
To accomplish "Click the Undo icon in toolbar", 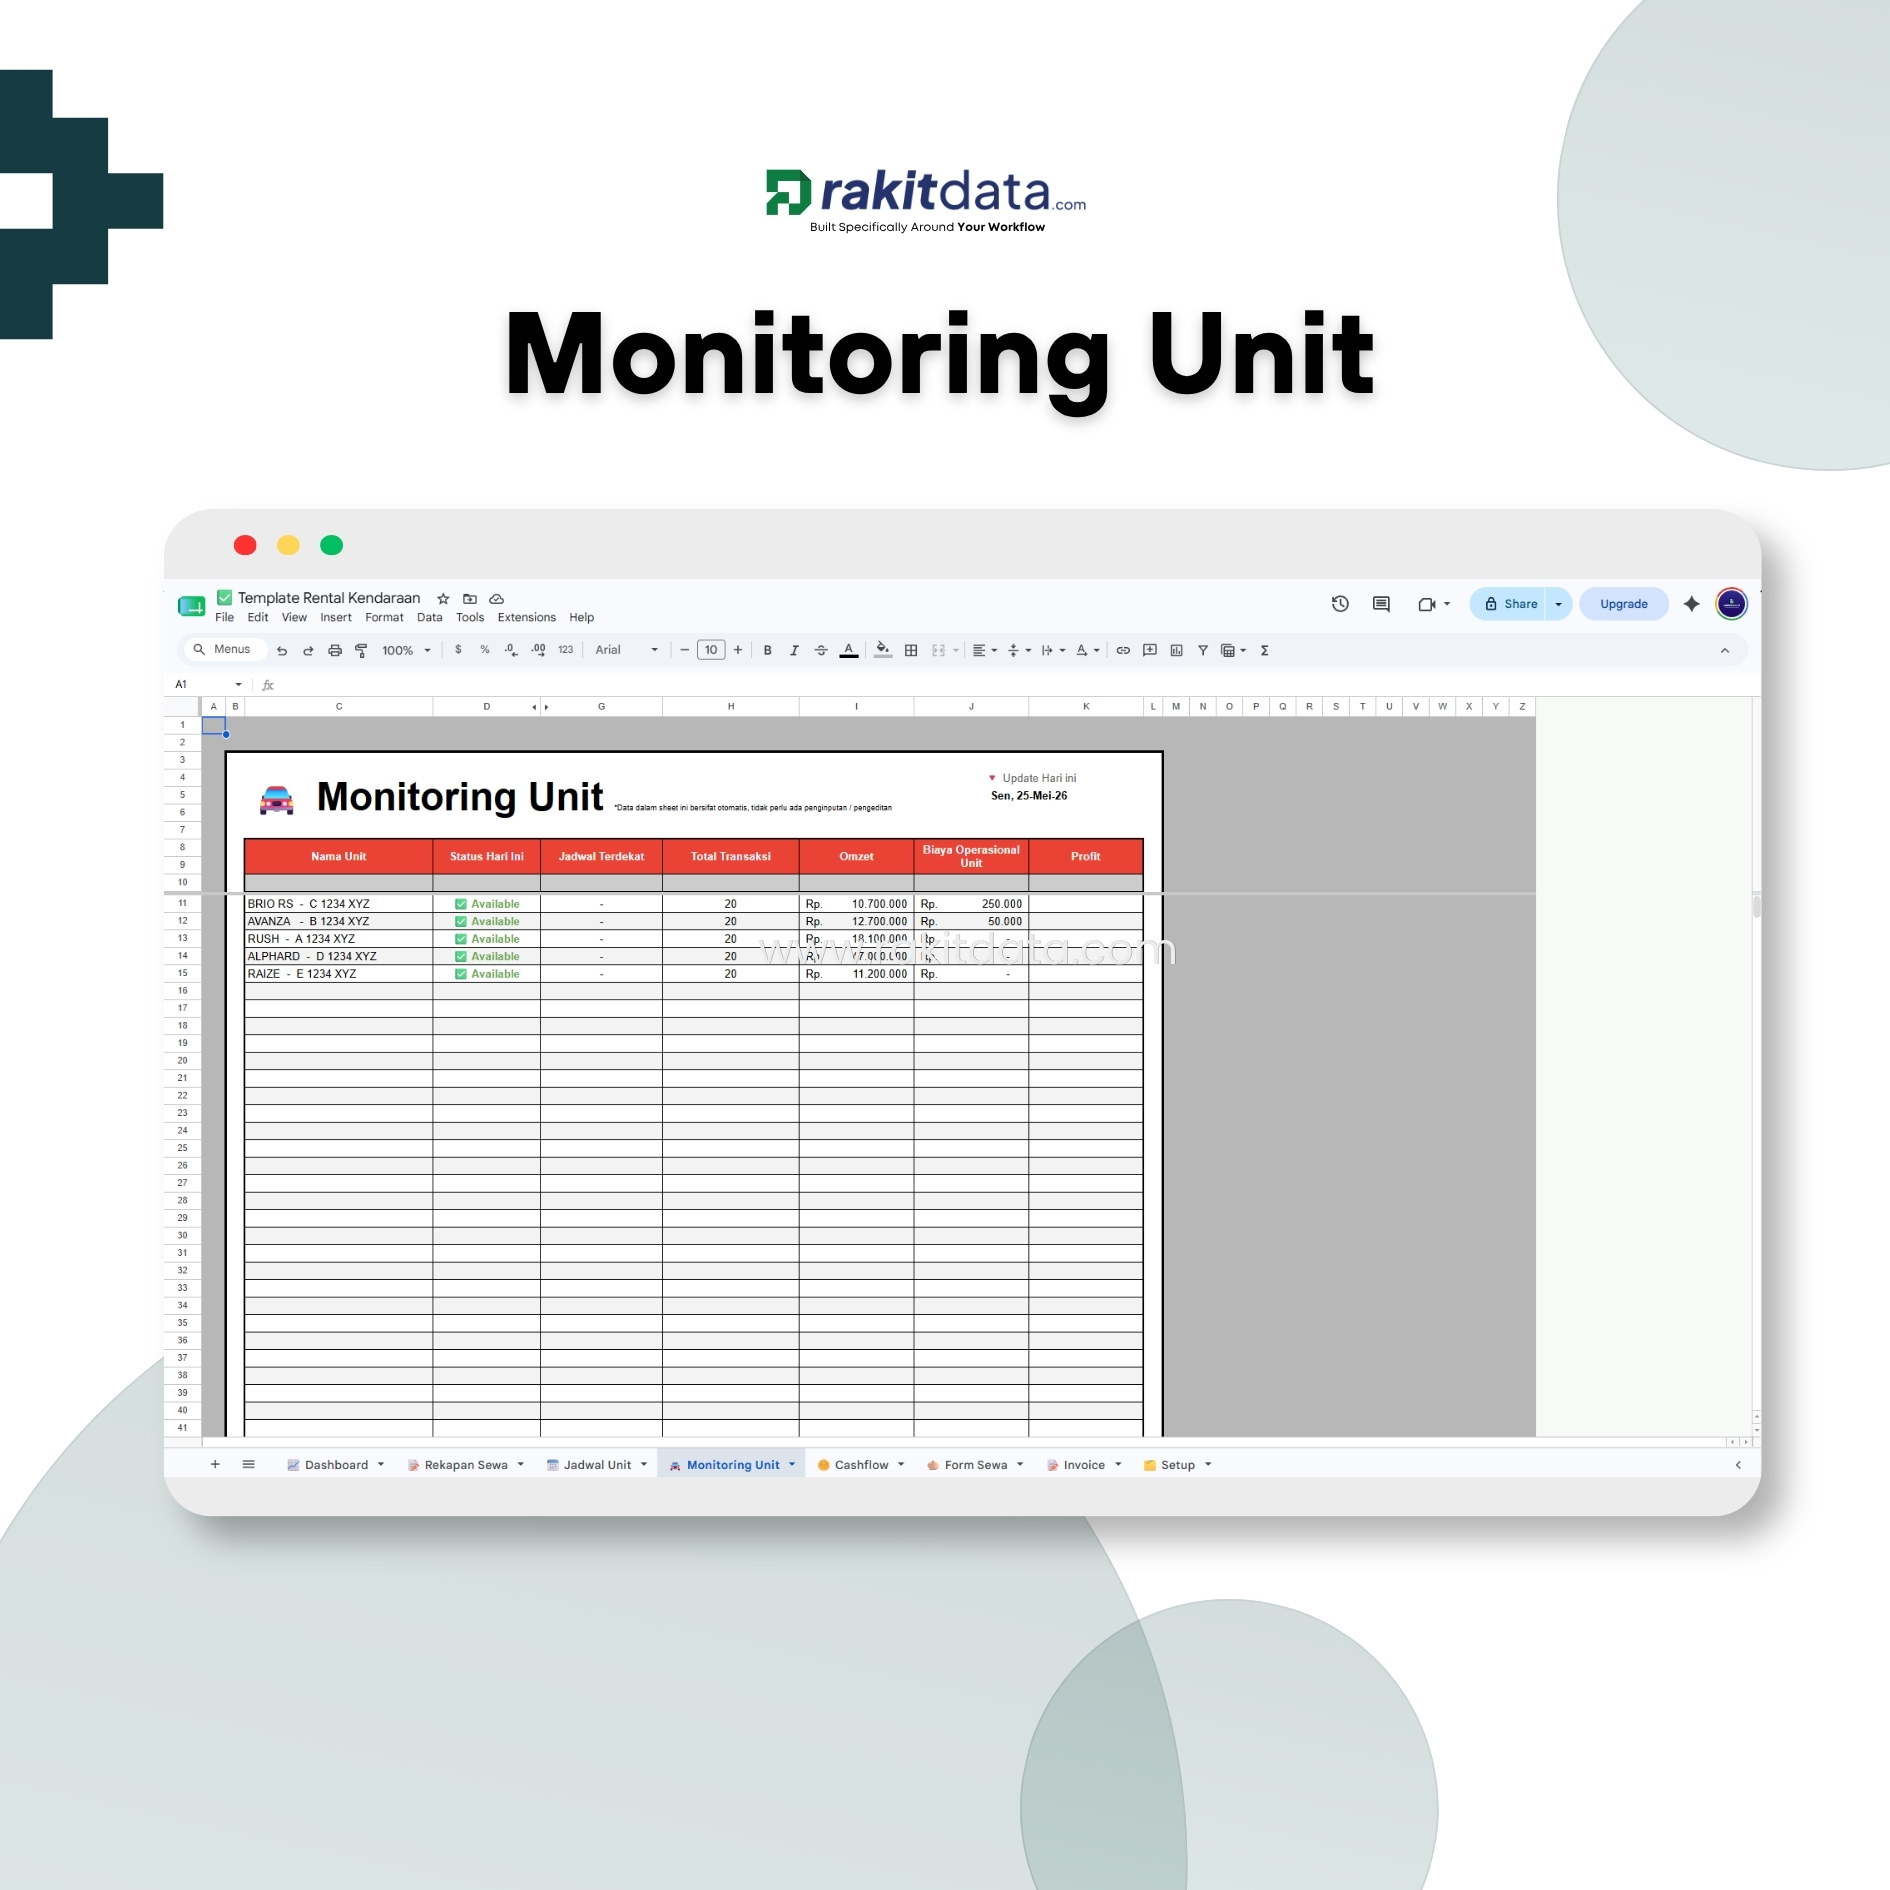I will pyautogui.click(x=282, y=650).
